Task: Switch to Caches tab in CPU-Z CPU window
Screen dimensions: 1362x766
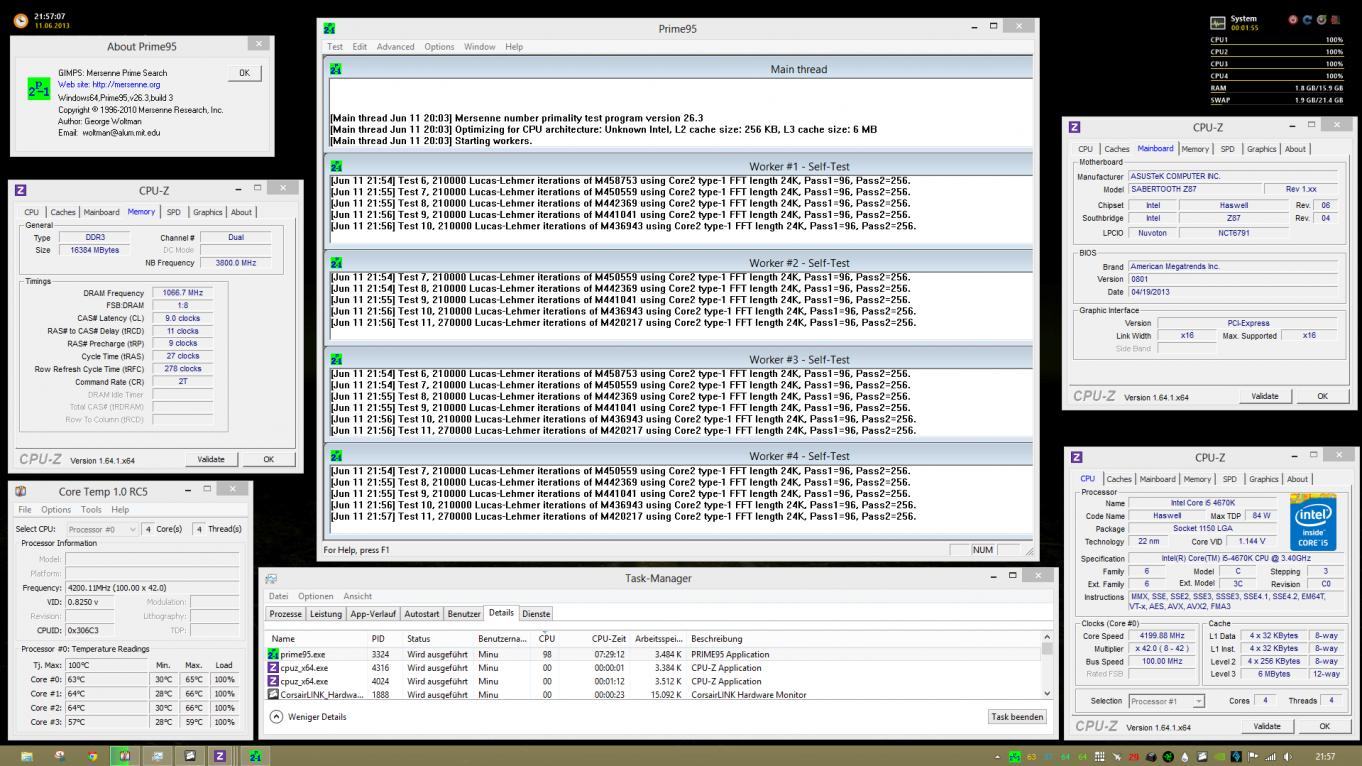Action: click(x=1119, y=479)
